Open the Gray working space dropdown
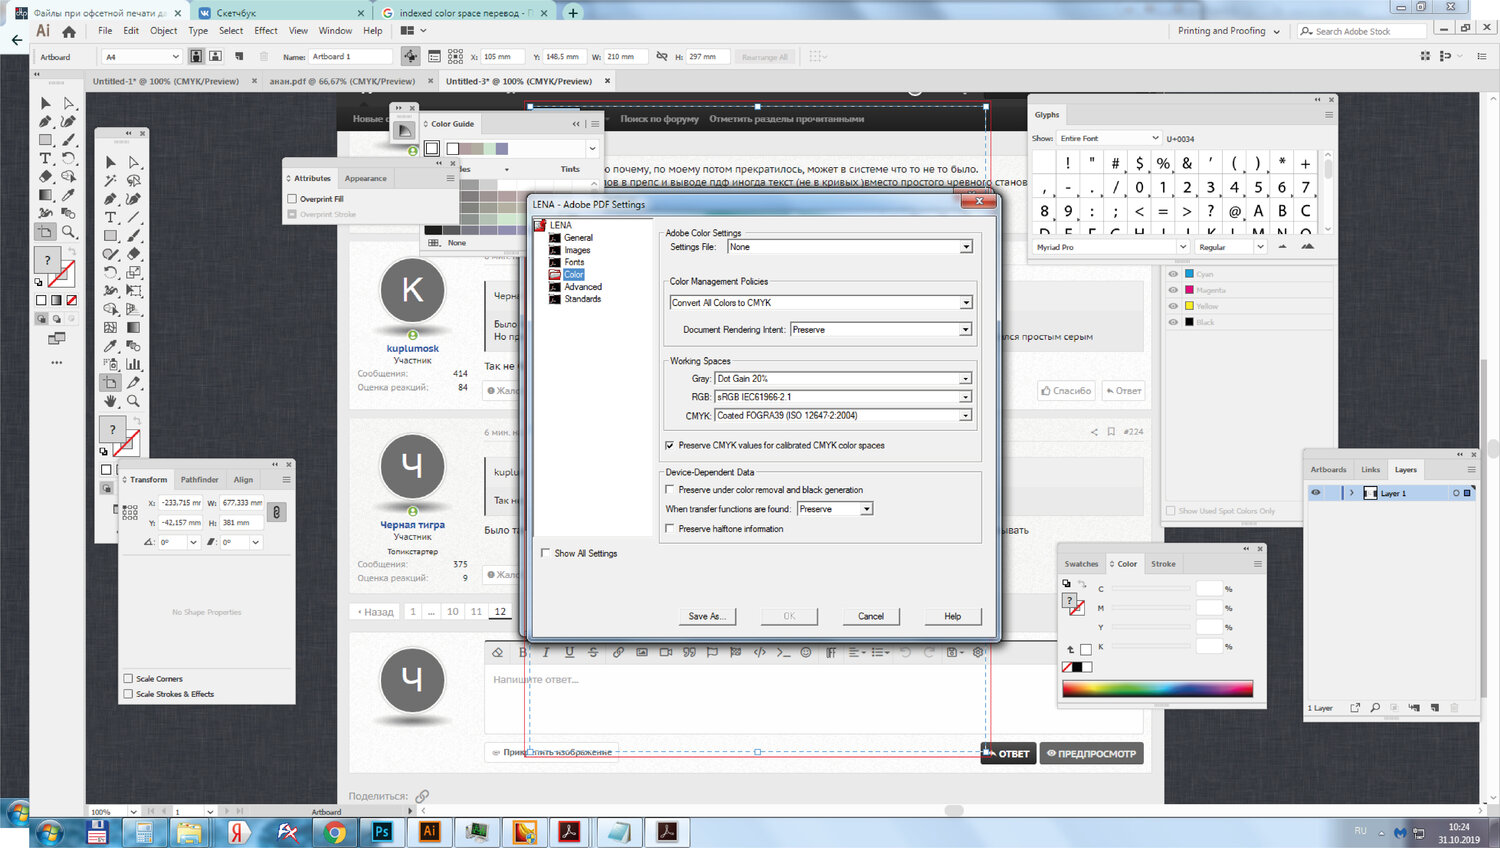This screenshot has height=848, width=1500. (x=843, y=379)
